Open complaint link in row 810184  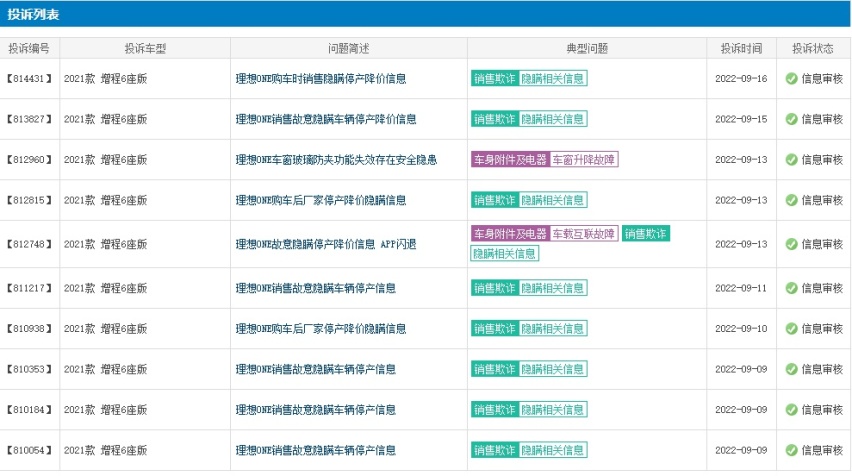pos(316,410)
